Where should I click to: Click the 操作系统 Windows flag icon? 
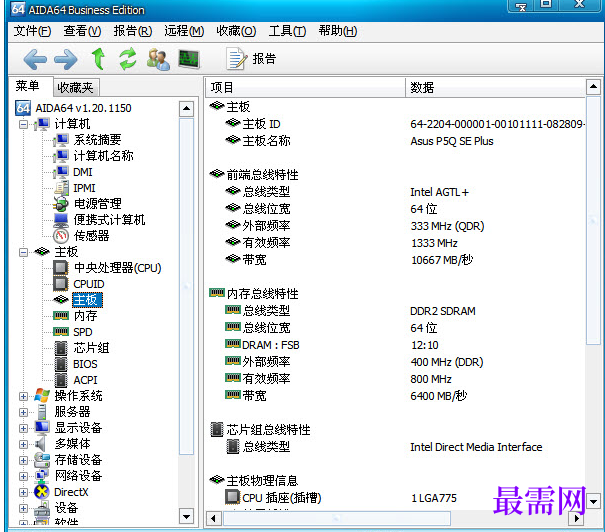click(x=42, y=396)
